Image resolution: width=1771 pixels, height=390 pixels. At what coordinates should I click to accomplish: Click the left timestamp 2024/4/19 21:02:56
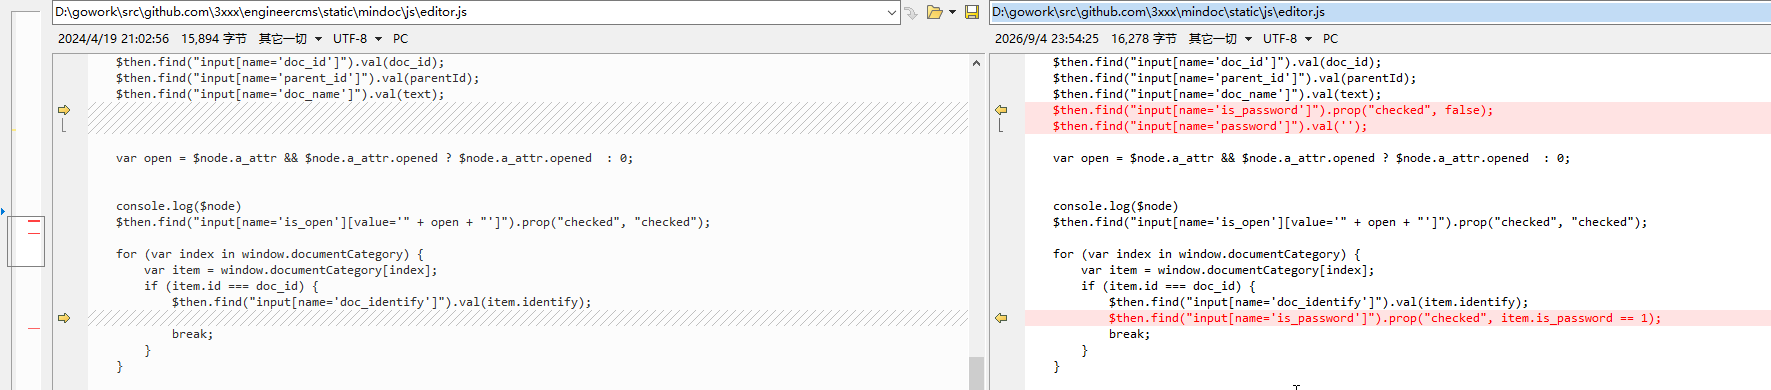tap(113, 39)
